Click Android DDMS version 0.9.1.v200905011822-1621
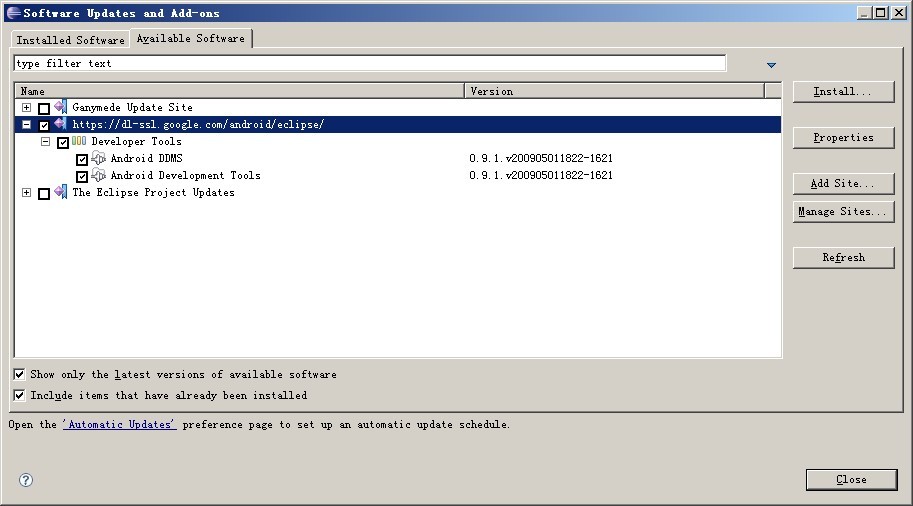Viewport: 913px width, 506px height. click(541, 158)
